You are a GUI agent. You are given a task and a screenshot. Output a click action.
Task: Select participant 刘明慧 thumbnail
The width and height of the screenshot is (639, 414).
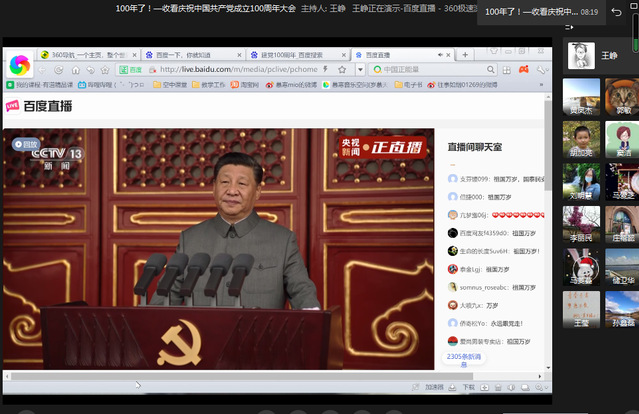coord(581,182)
